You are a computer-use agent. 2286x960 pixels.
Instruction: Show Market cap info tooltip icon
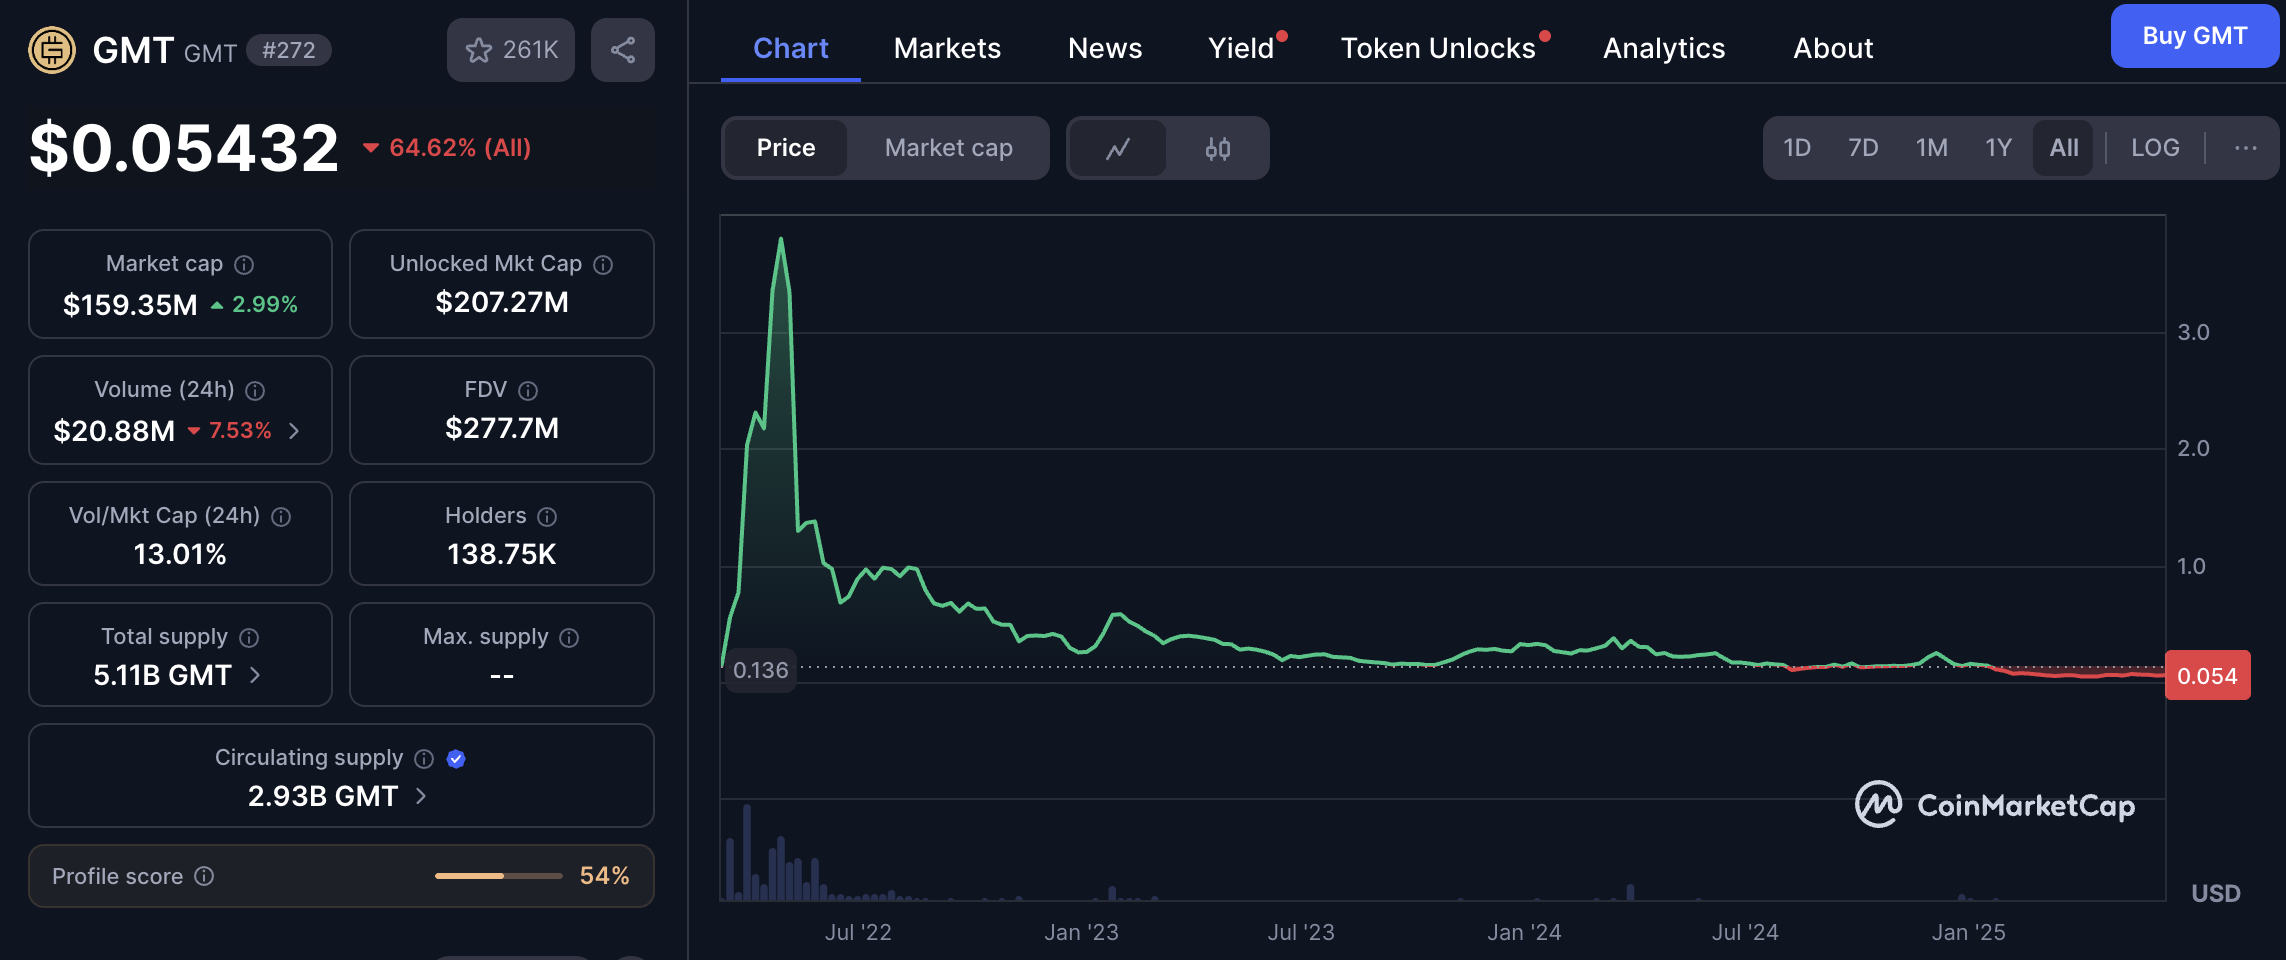pos(244,265)
